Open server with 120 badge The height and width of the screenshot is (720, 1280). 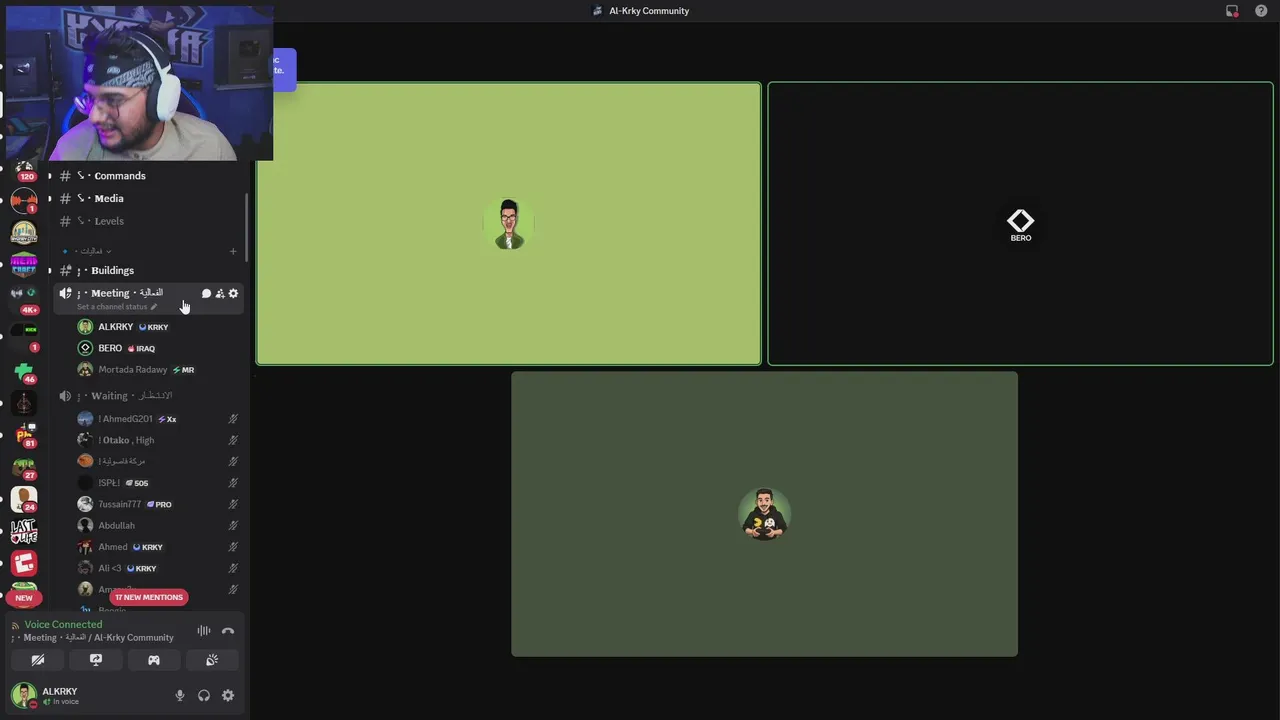24,170
